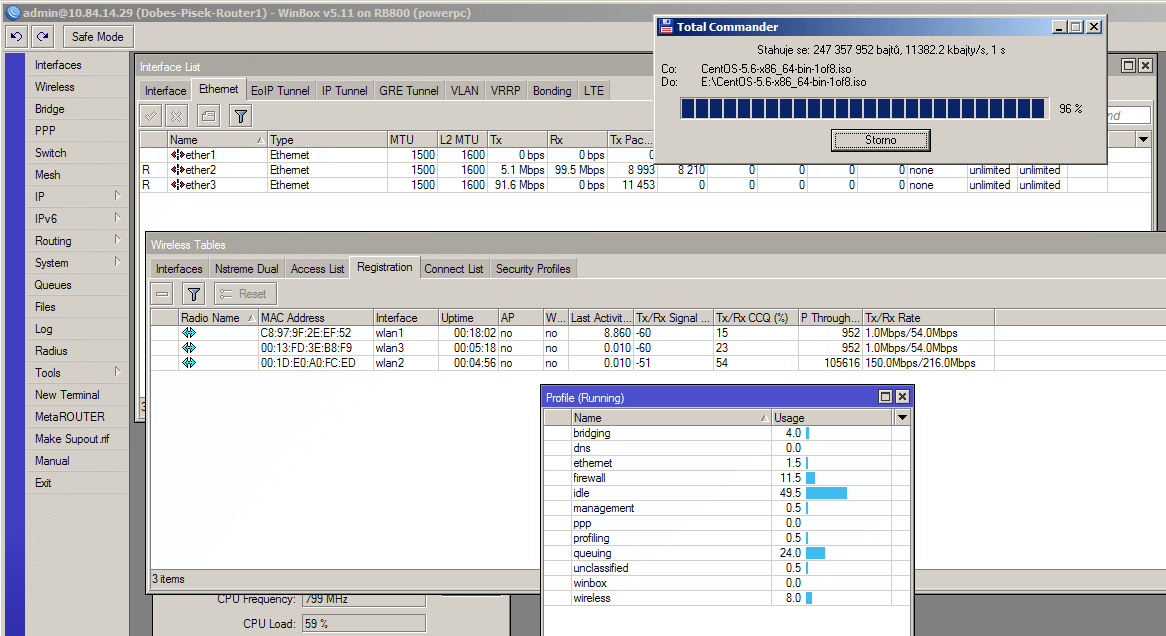Image resolution: width=1166 pixels, height=636 pixels.
Task: Open the Wireless menu in the sidebar
Action: click(54, 87)
